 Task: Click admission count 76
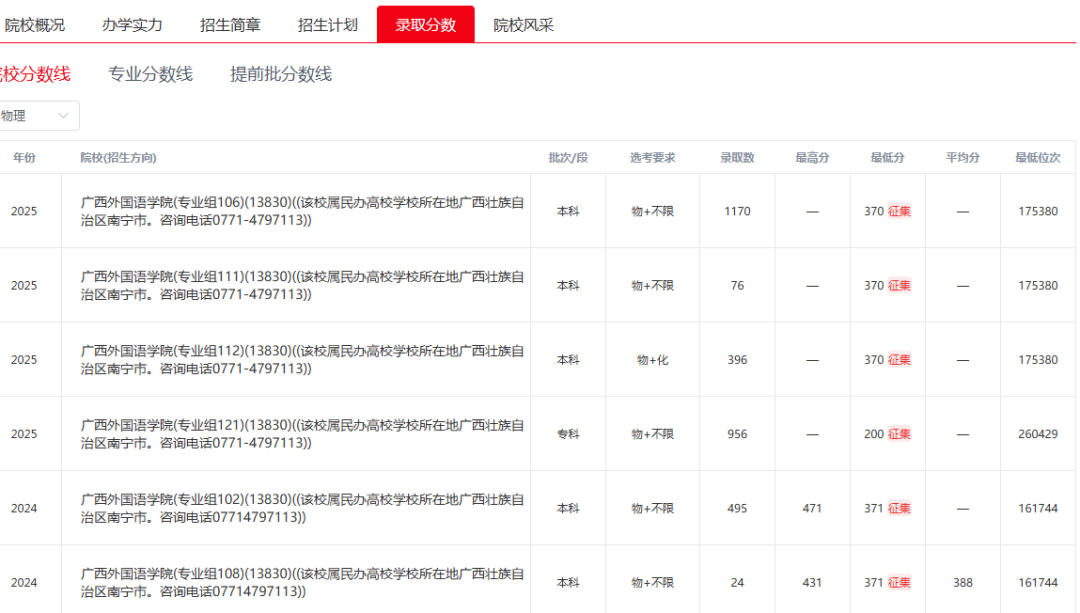pyautogui.click(x=737, y=286)
